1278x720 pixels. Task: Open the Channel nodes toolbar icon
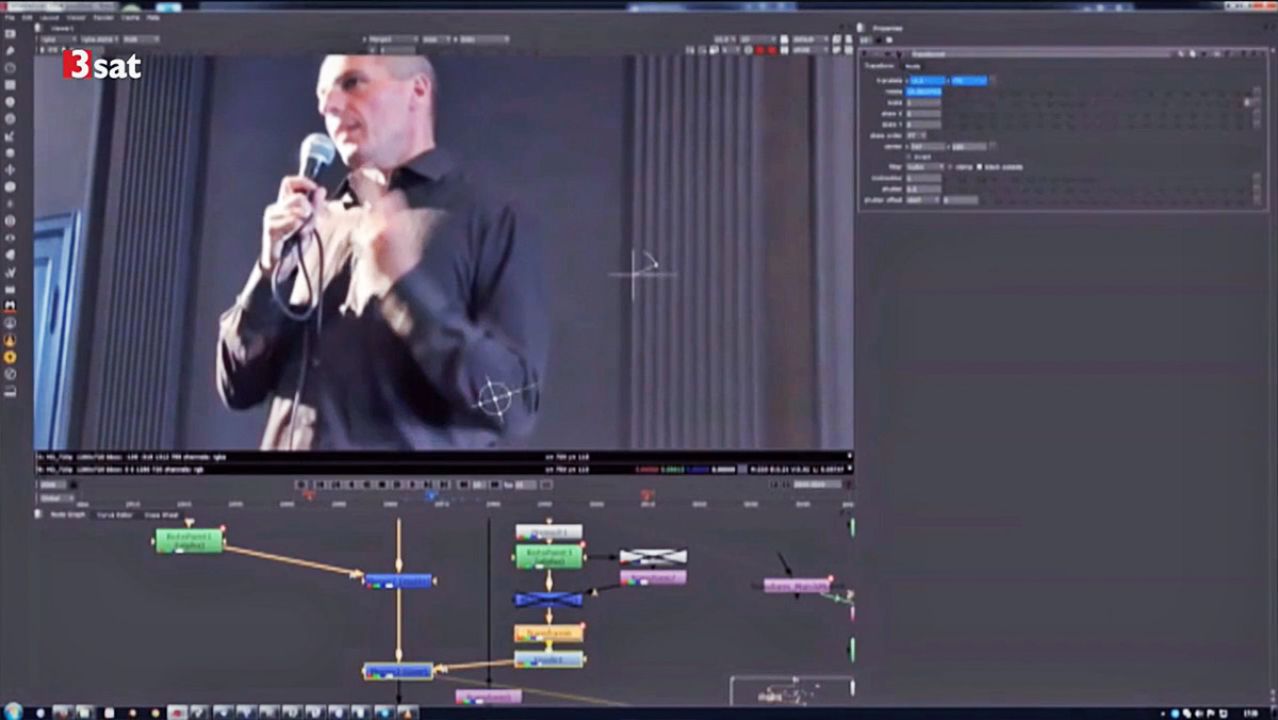click(x=10, y=84)
